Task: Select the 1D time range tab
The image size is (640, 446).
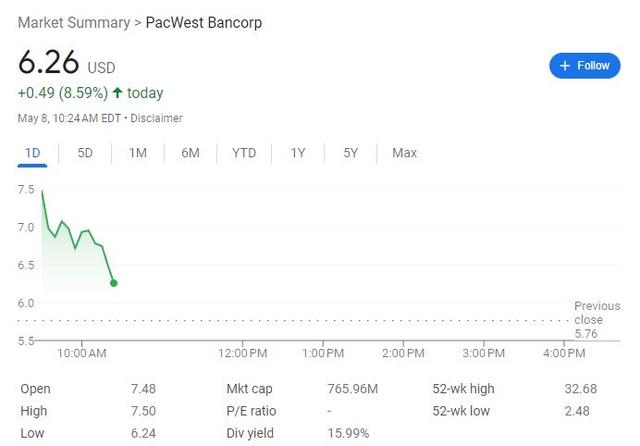Action: click(x=32, y=153)
